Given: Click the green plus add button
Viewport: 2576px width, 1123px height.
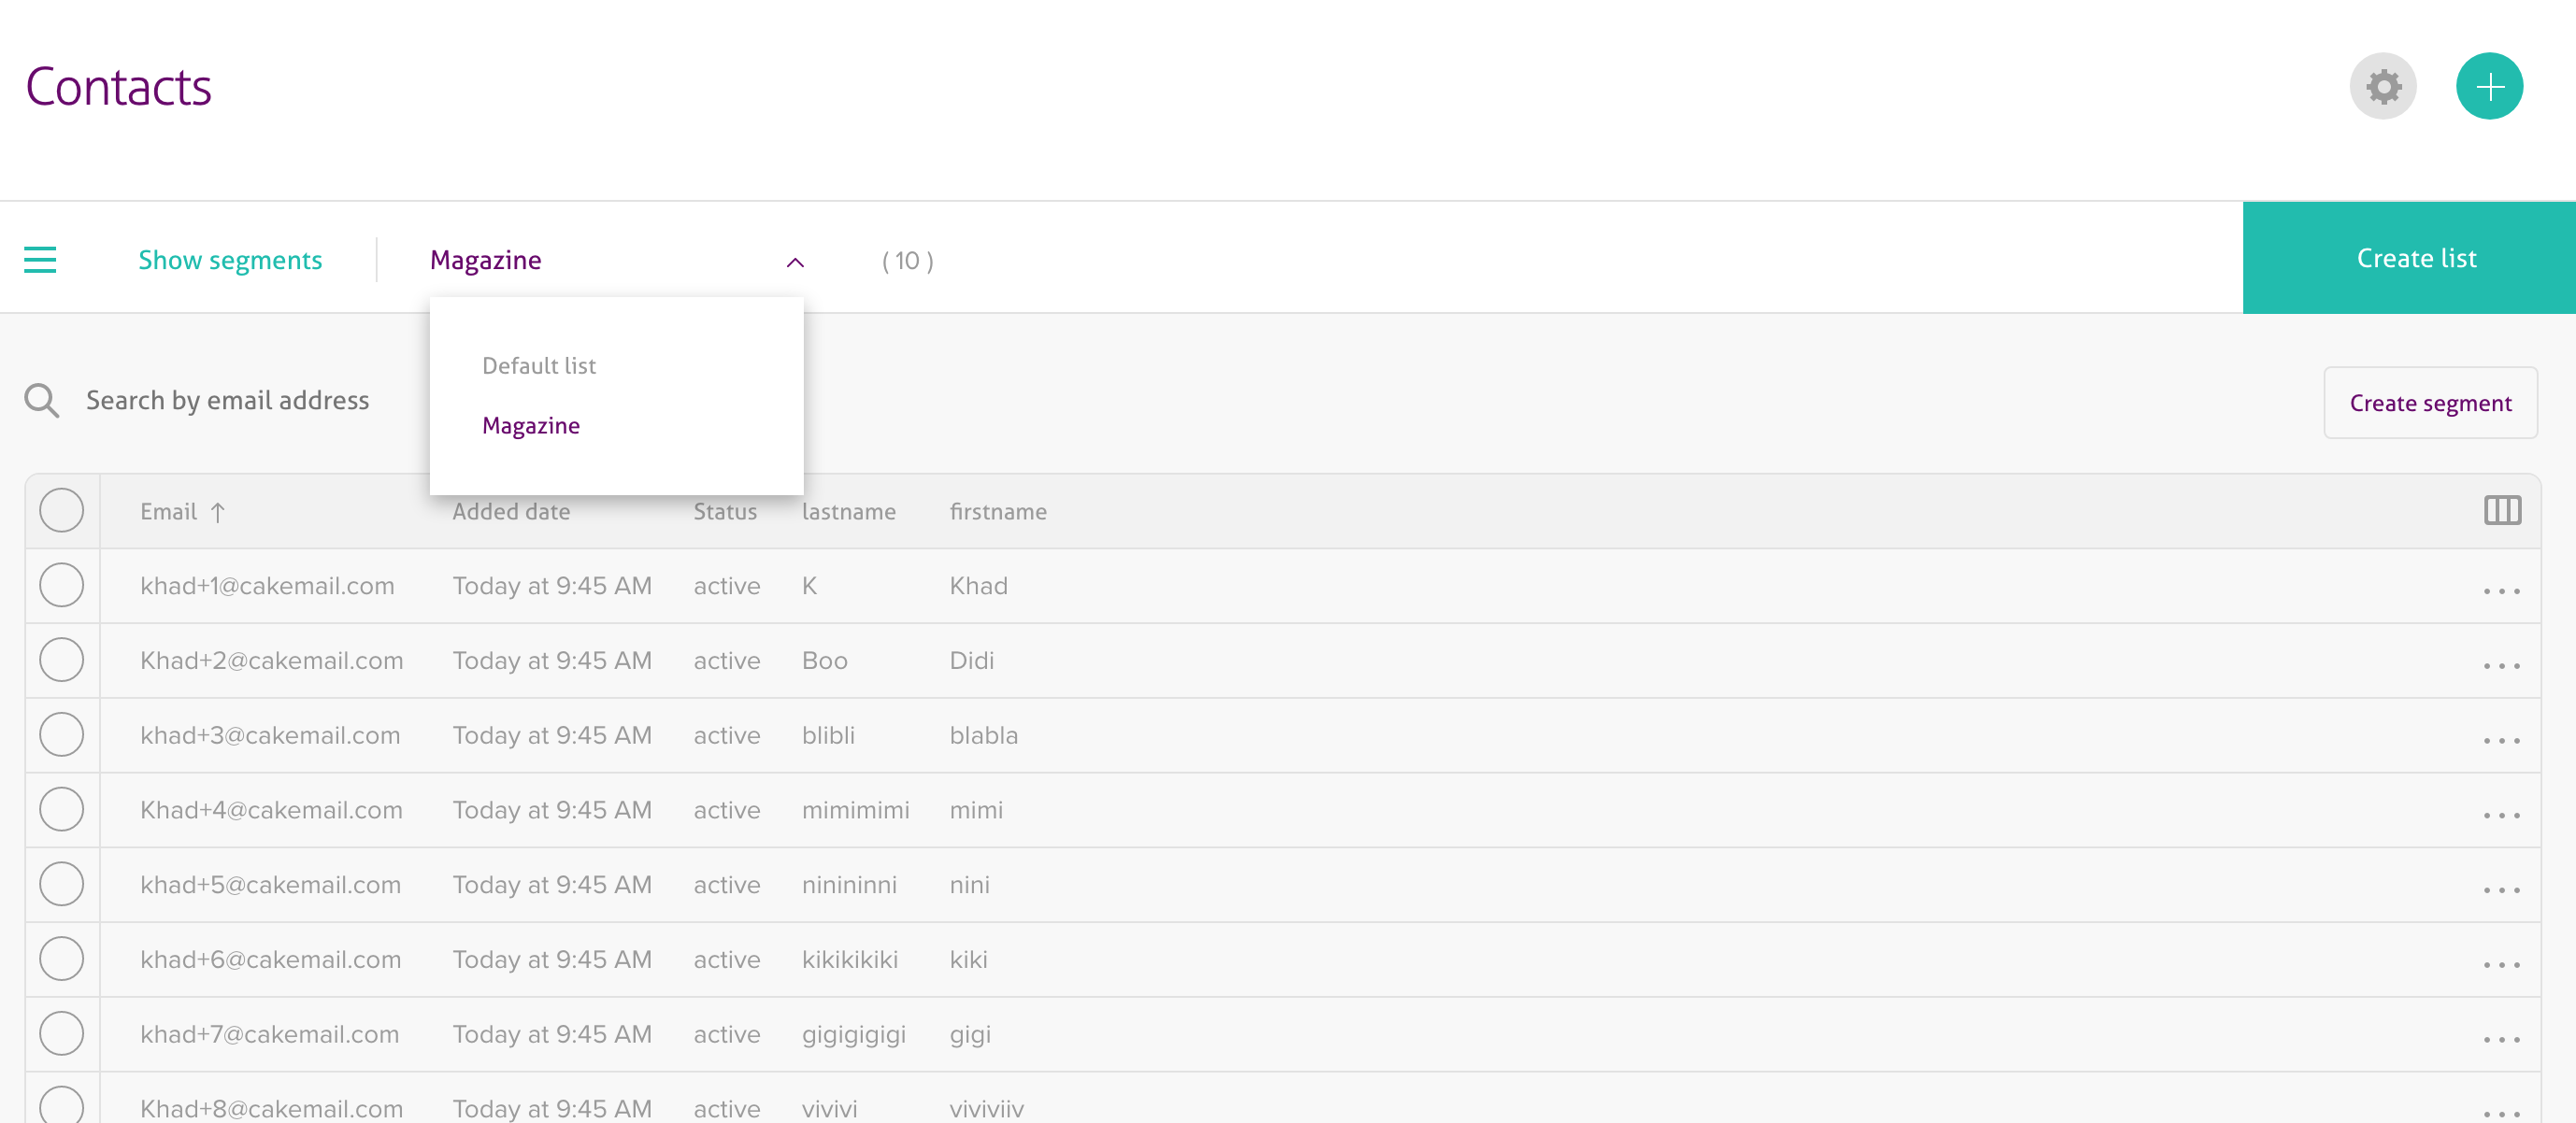Looking at the screenshot, I should (2489, 87).
